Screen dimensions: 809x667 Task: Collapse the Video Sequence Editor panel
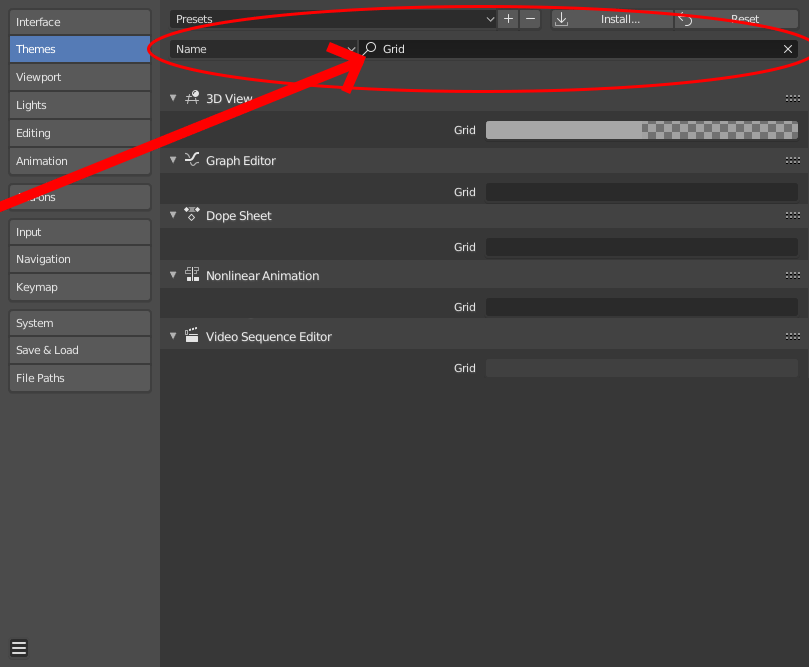[x=173, y=335]
